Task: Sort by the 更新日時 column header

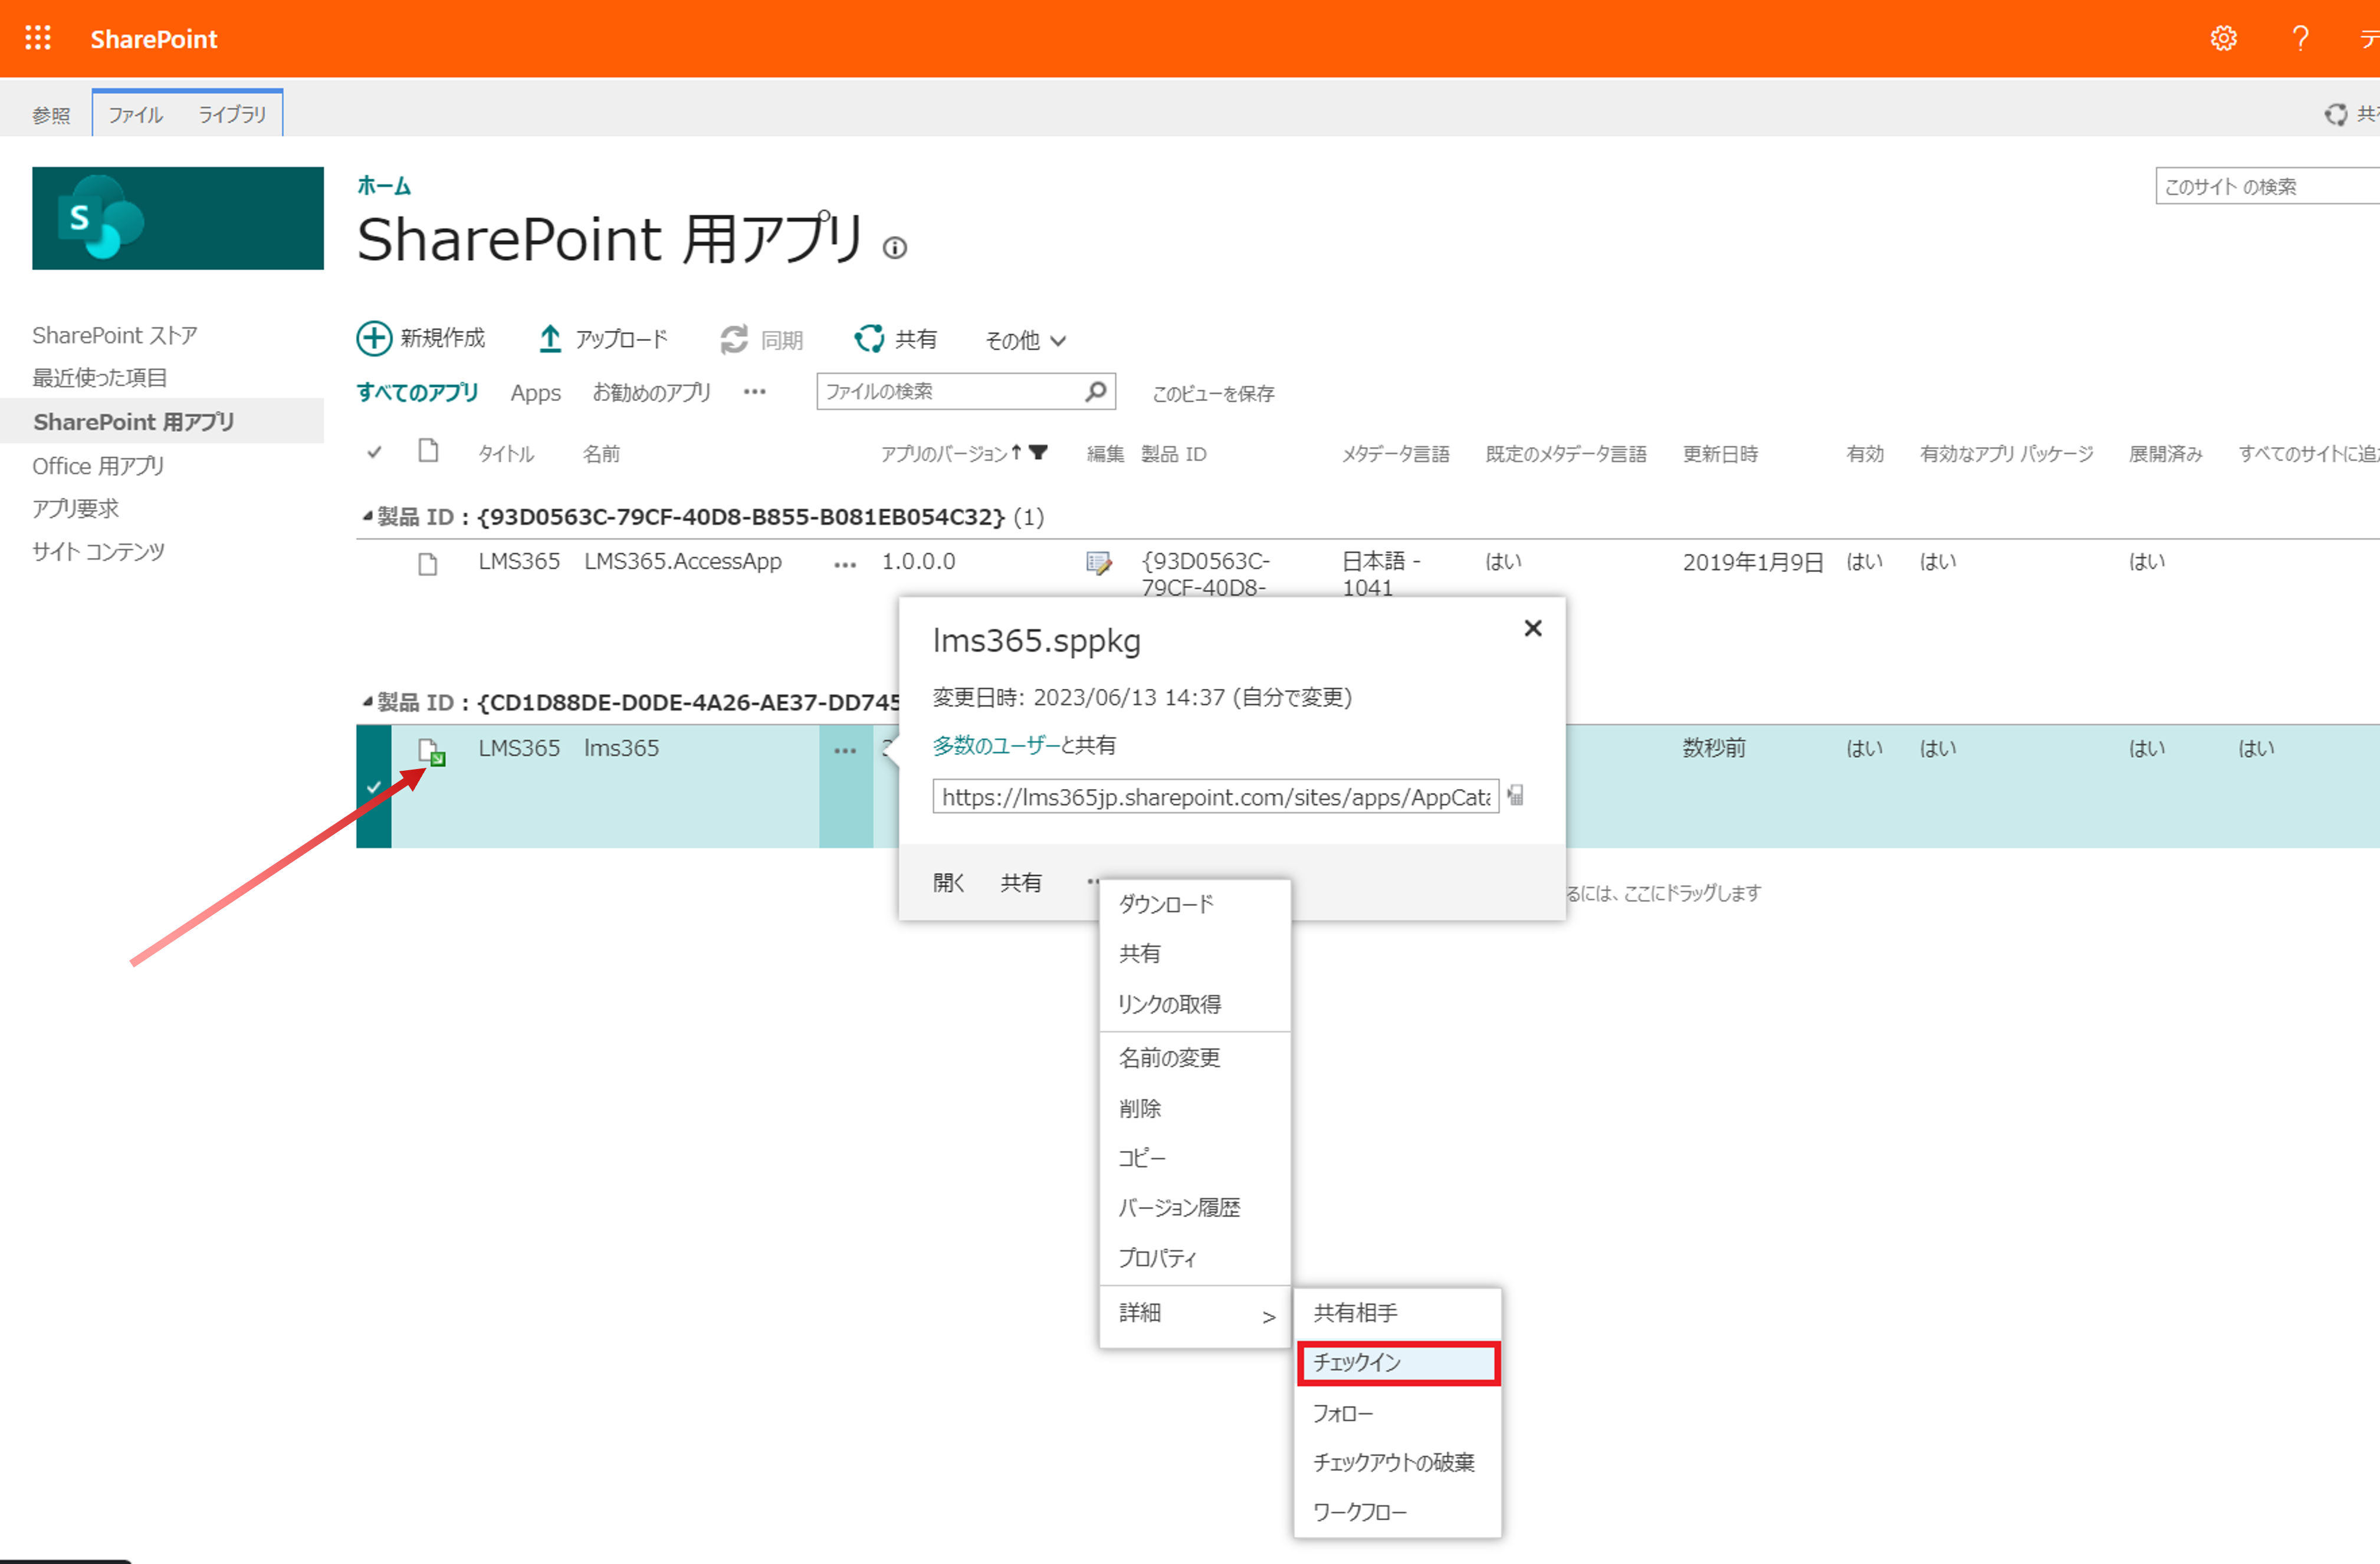Action: coord(1719,453)
